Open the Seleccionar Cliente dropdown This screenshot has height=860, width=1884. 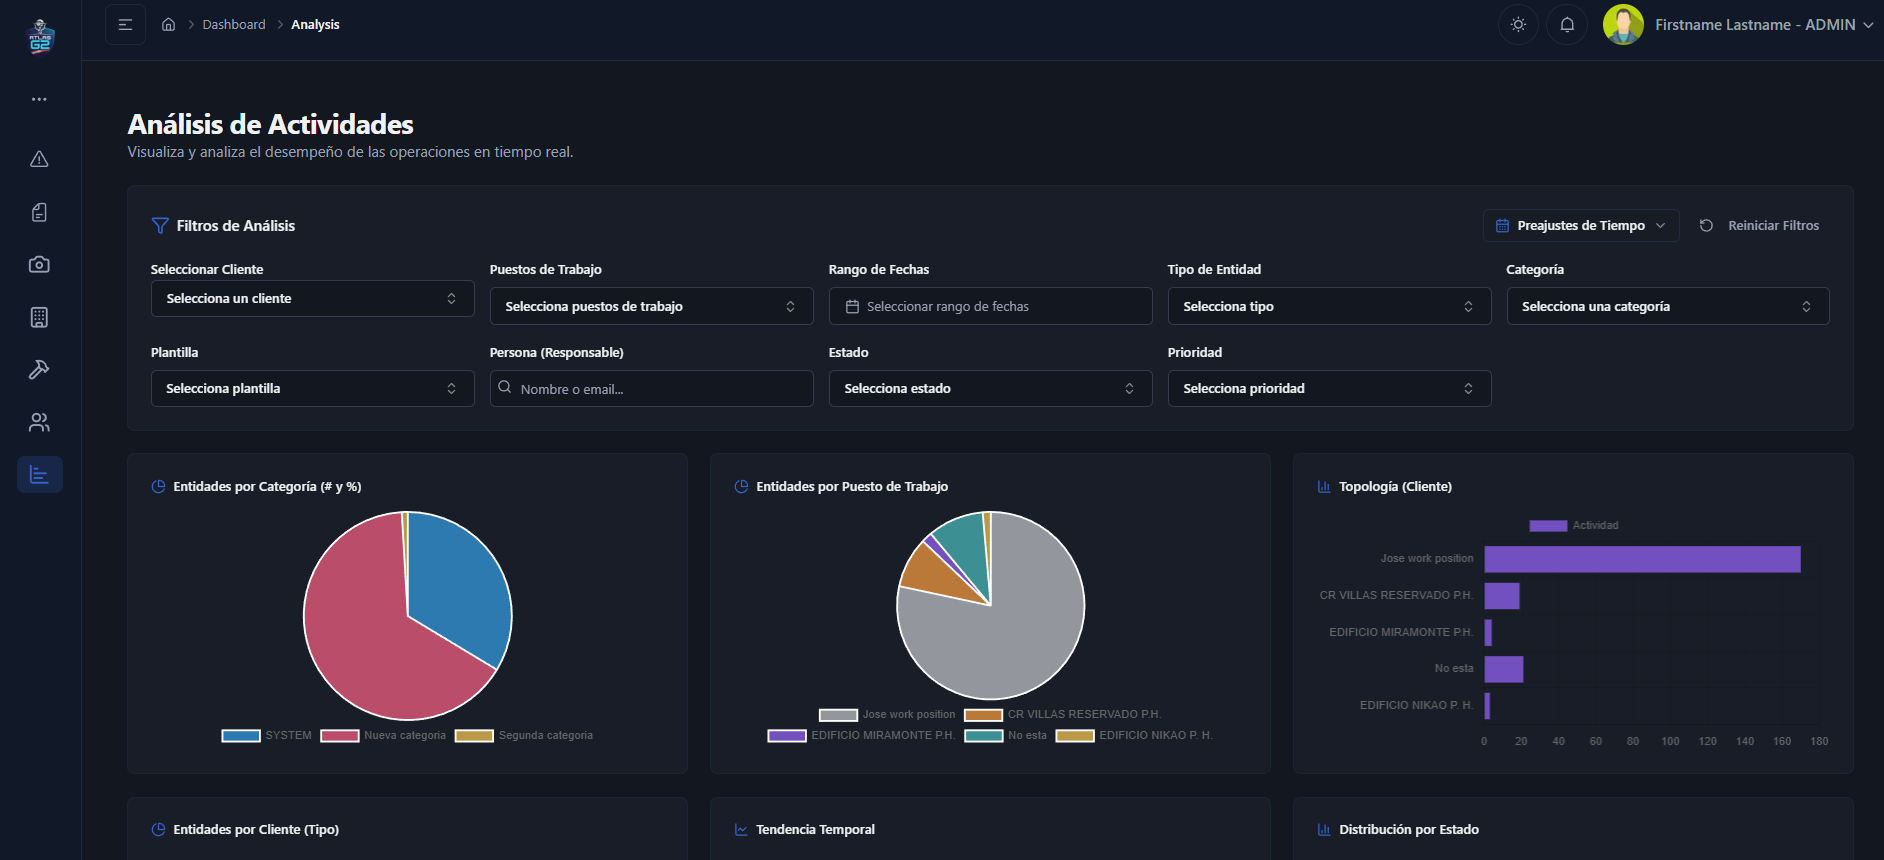tap(312, 299)
